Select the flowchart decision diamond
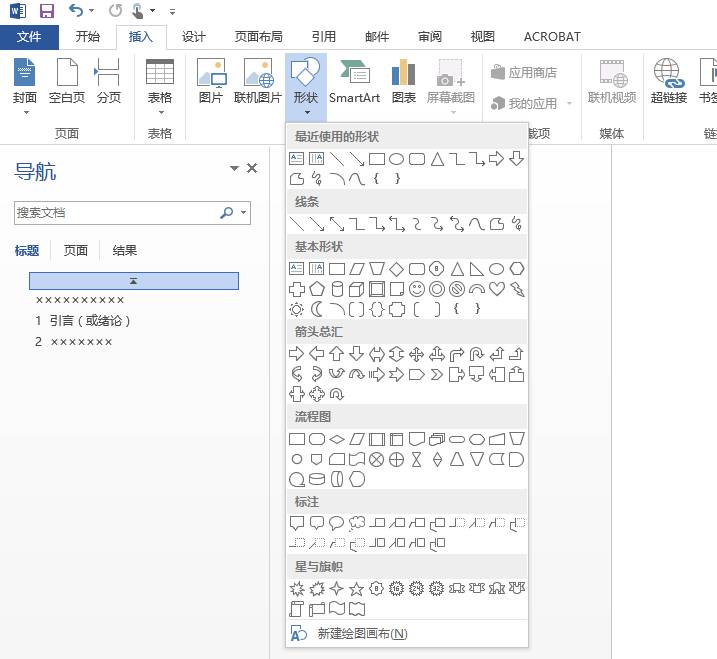 click(337, 439)
